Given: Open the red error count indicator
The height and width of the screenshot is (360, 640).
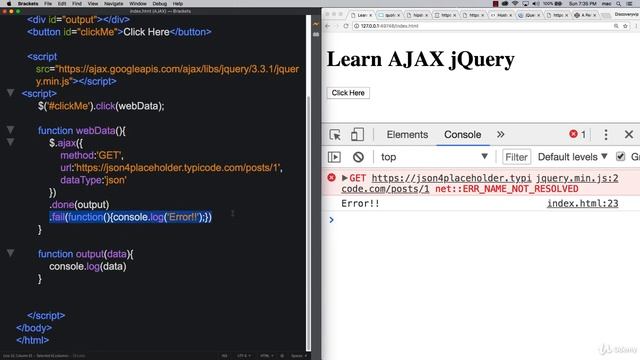Looking at the screenshot, I should click(578, 134).
